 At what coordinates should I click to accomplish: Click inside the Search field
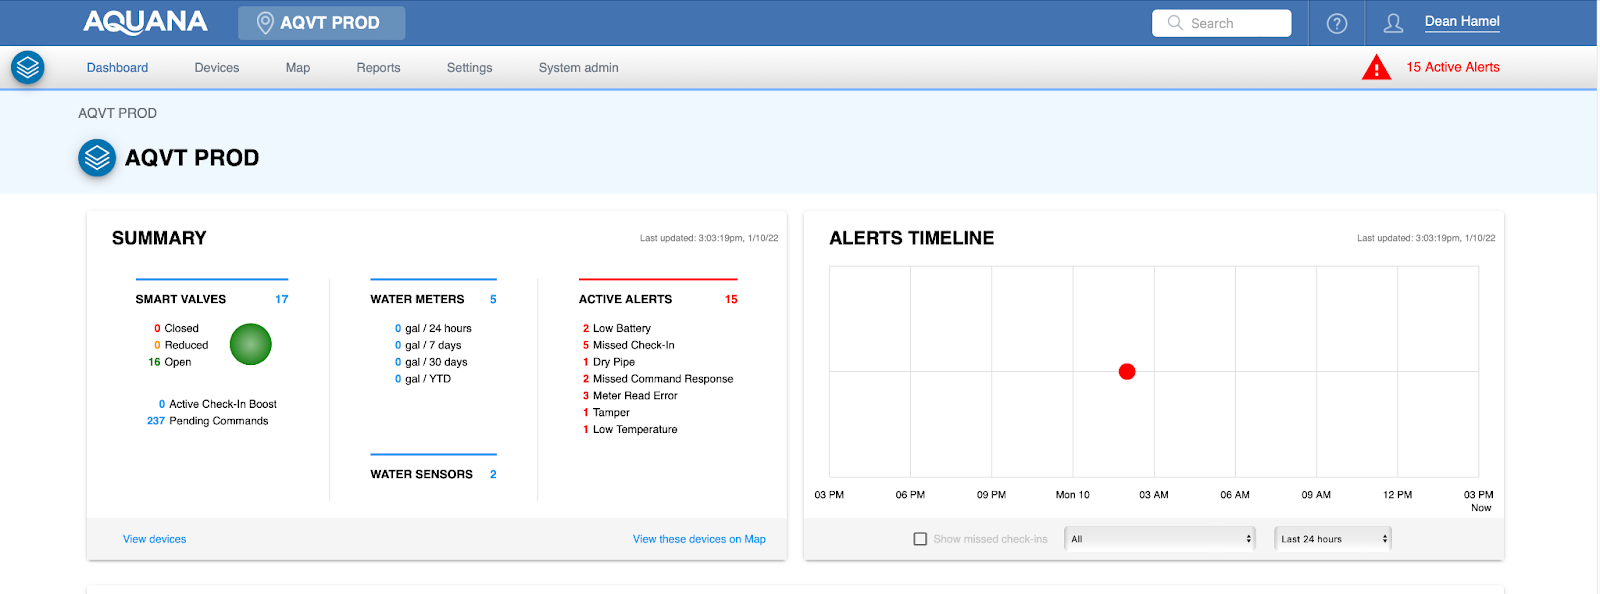coord(1222,23)
